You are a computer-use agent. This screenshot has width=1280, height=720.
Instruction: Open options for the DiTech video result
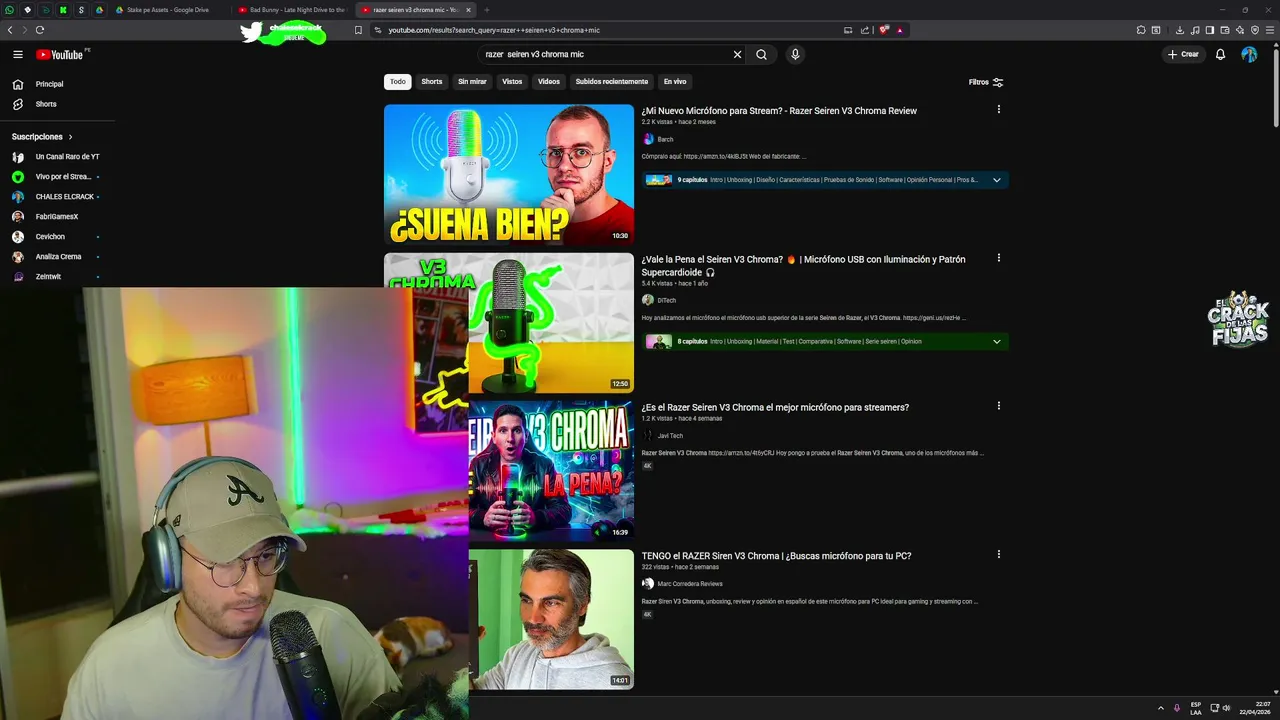point(998,258)
